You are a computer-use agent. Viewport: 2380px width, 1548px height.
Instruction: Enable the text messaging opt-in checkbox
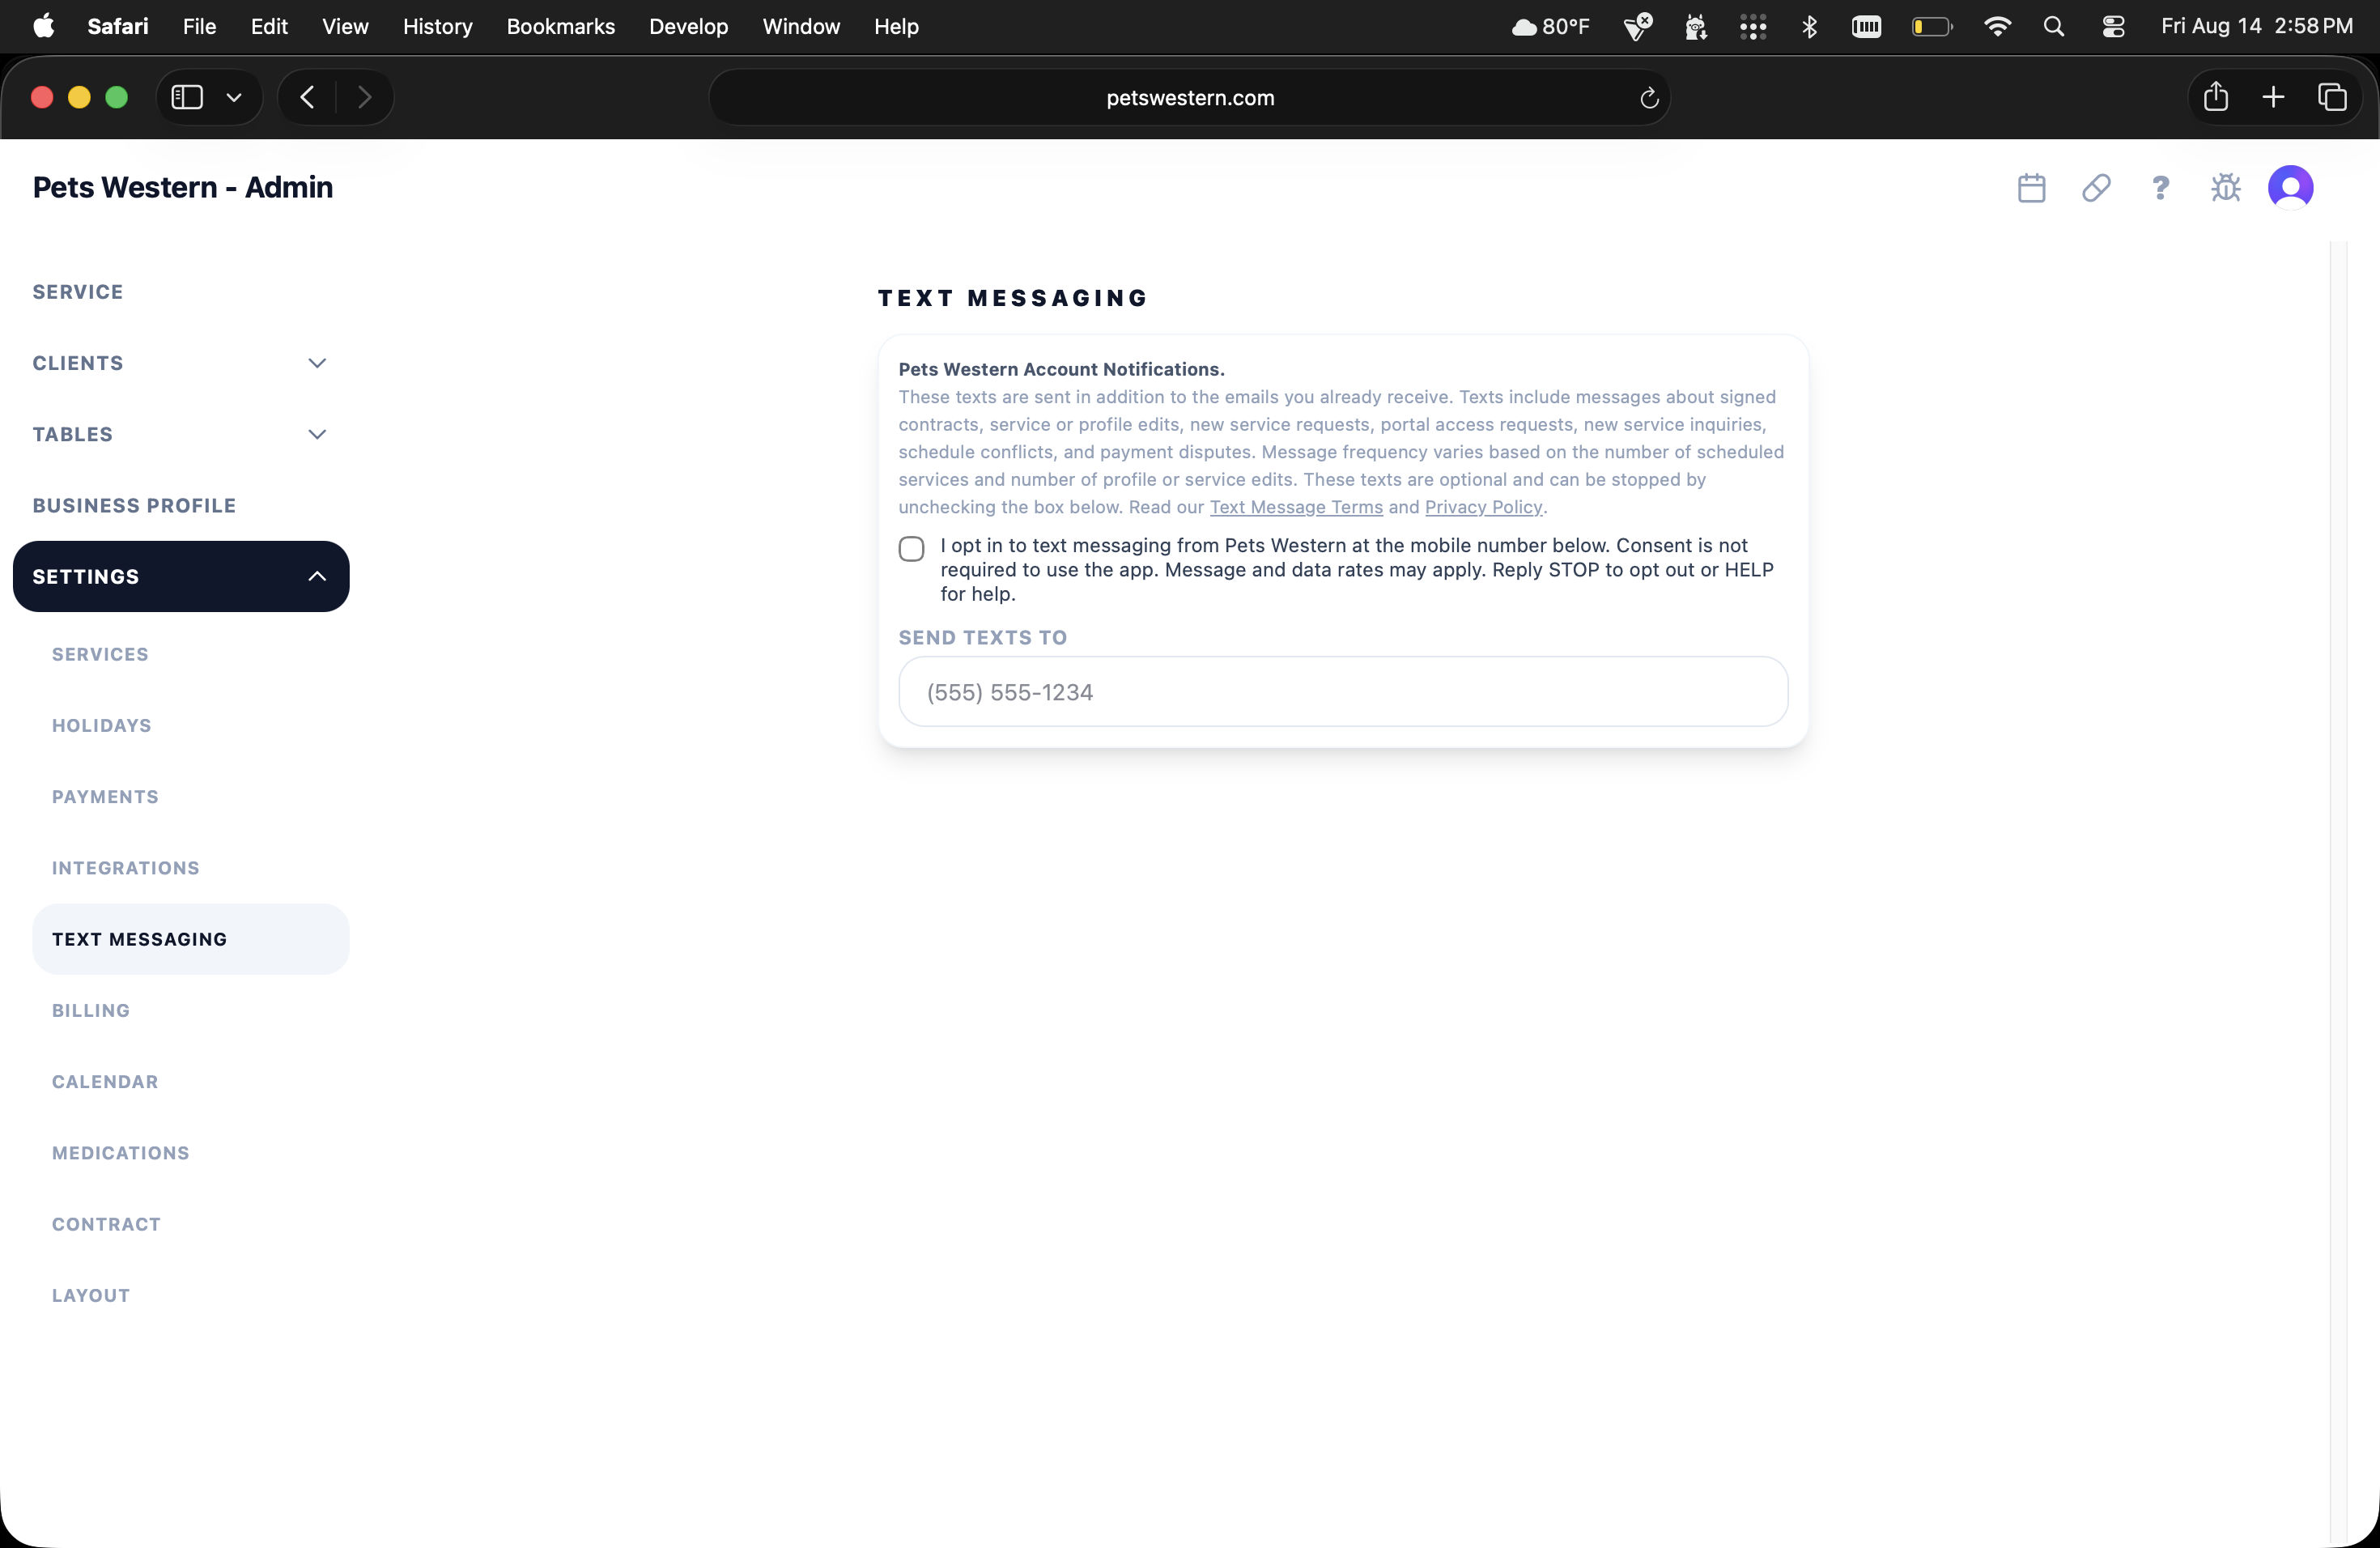(911, 548)
